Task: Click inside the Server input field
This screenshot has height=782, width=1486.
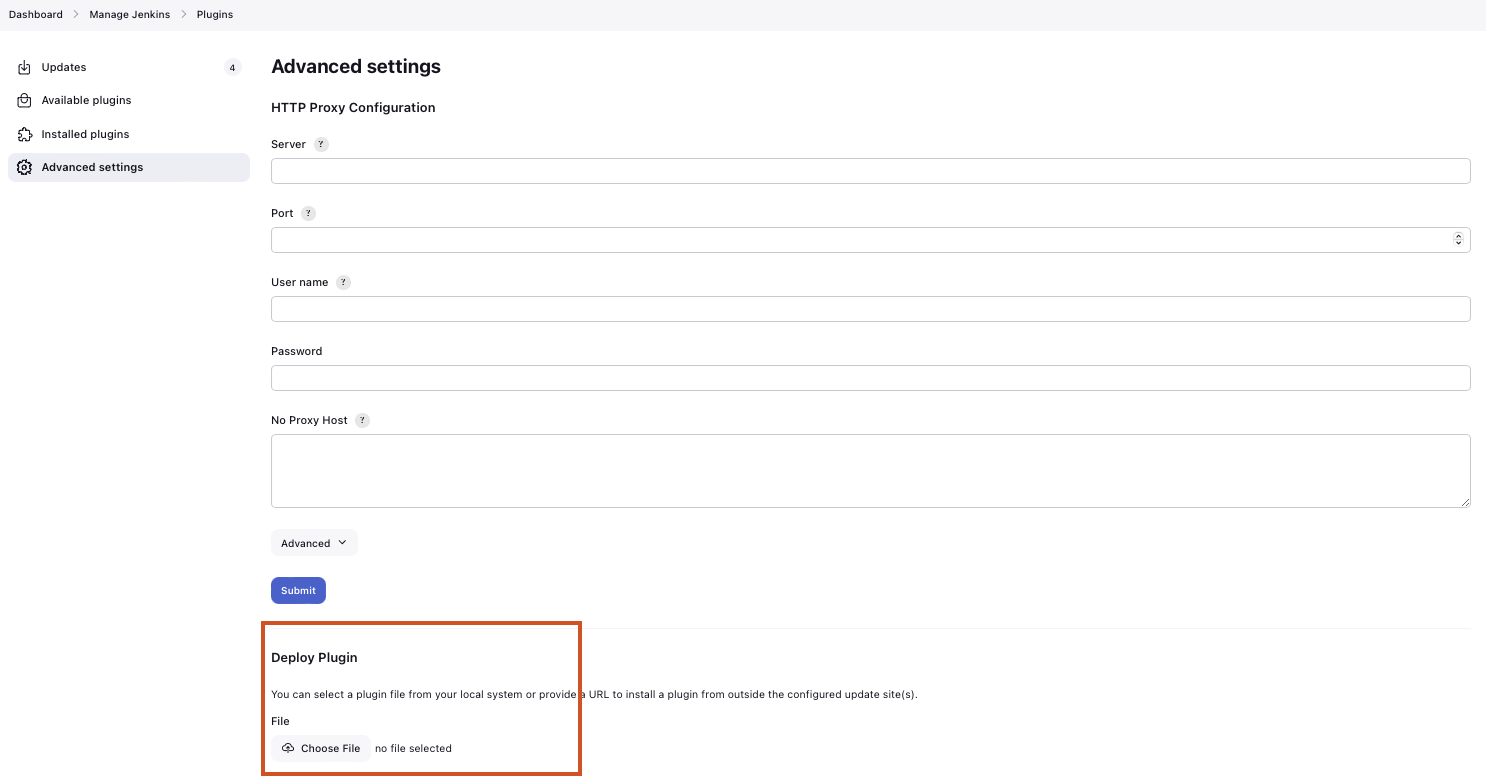Action: (x=870, y=170)
